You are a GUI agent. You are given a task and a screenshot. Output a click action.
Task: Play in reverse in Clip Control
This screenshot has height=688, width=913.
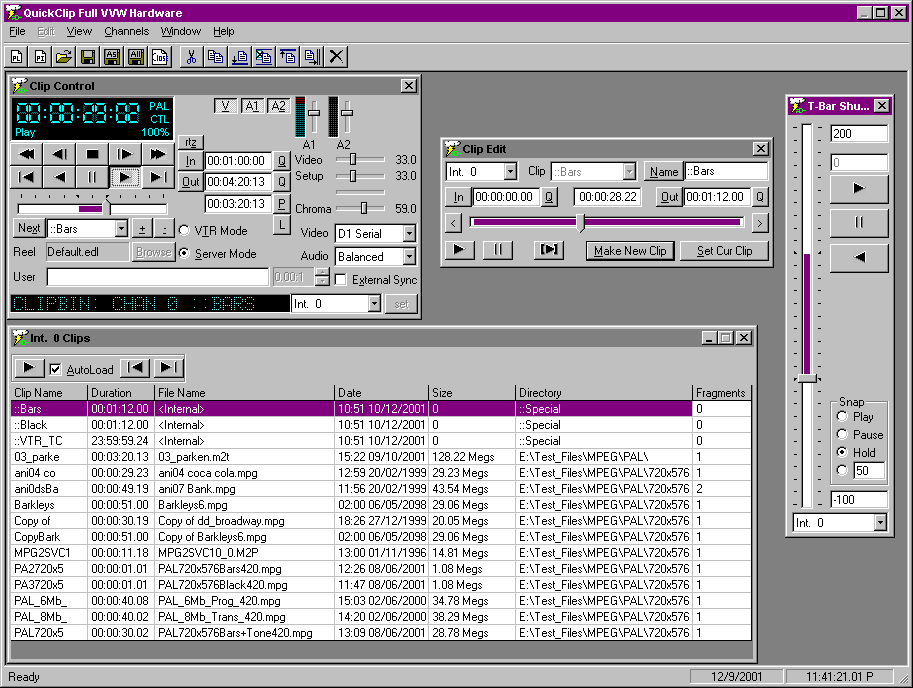59,177
